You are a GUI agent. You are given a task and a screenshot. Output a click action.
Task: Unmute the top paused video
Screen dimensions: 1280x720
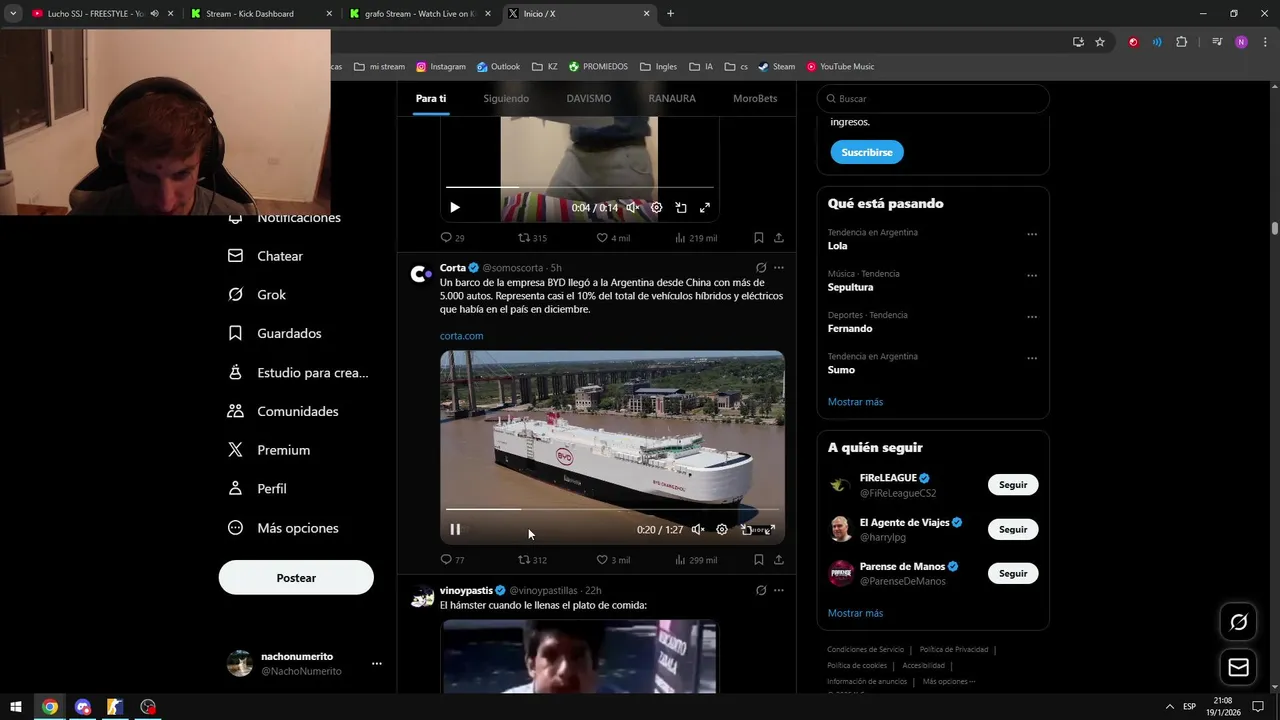tap(633, 207)
